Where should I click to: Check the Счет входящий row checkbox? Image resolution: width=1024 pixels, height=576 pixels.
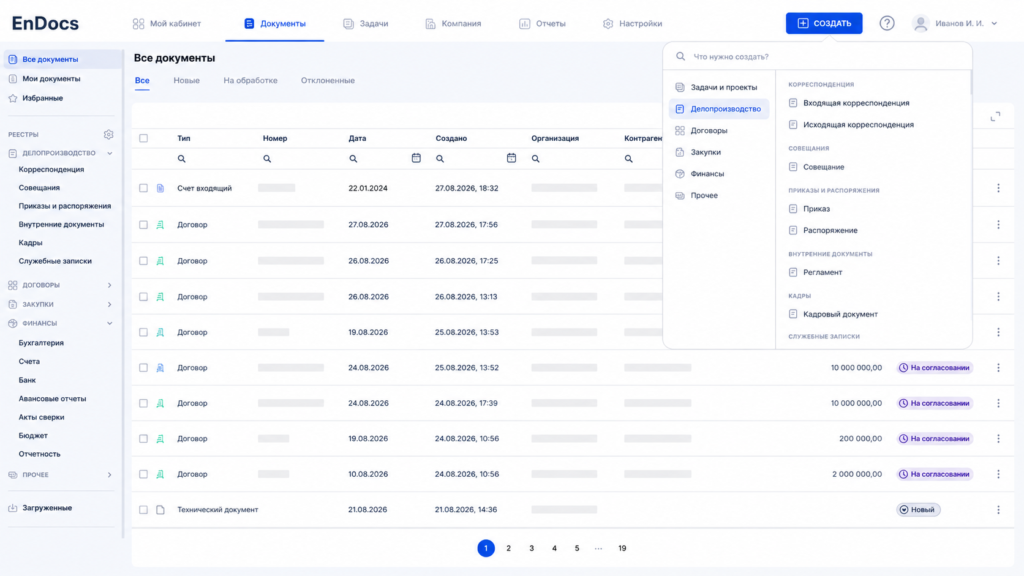pos(144,188)
